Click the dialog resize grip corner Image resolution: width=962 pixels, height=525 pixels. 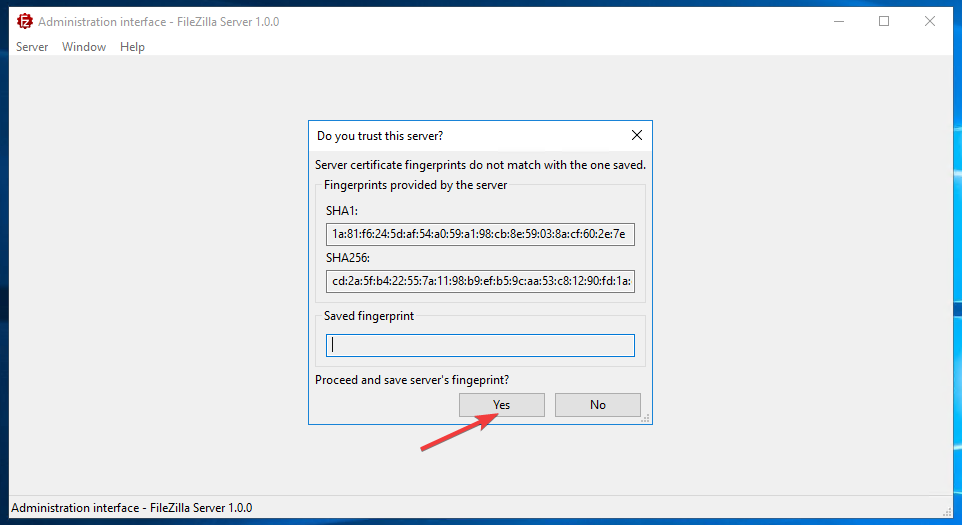[x=645, y=418]
